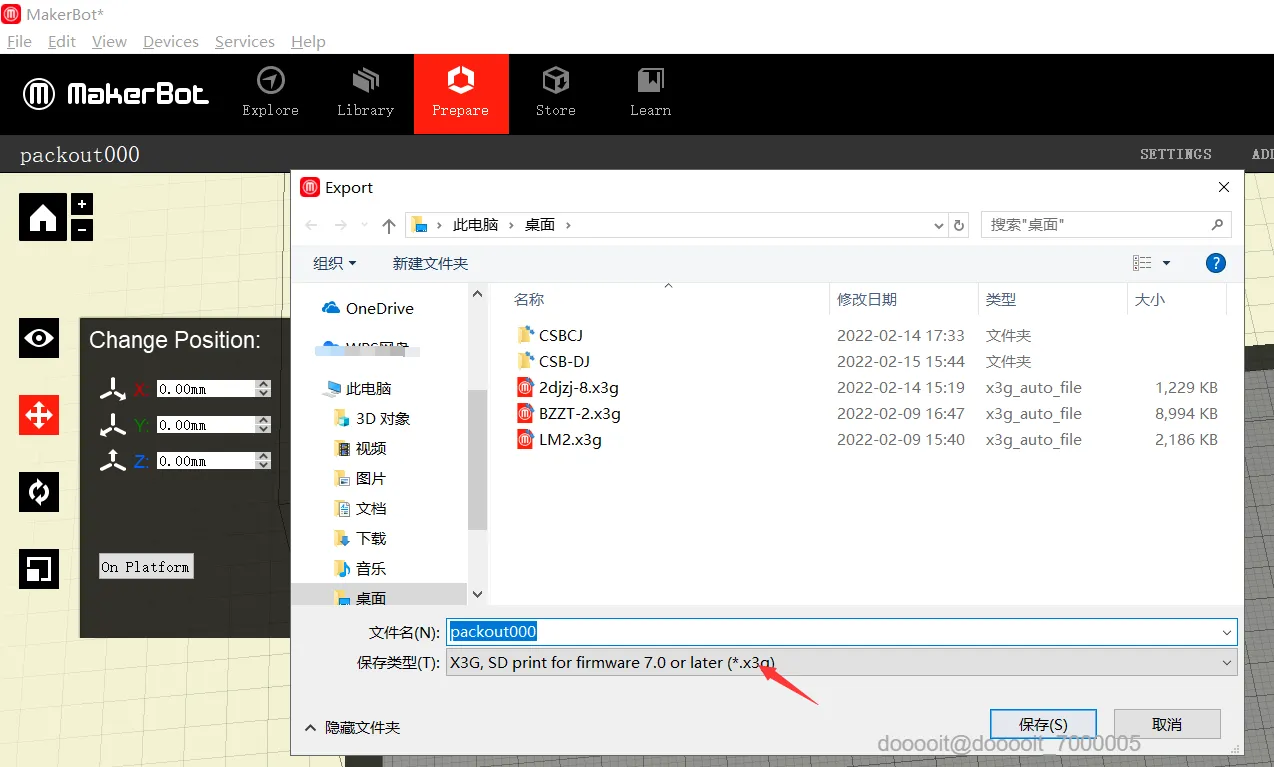Open the Library section

coord(365,93)
